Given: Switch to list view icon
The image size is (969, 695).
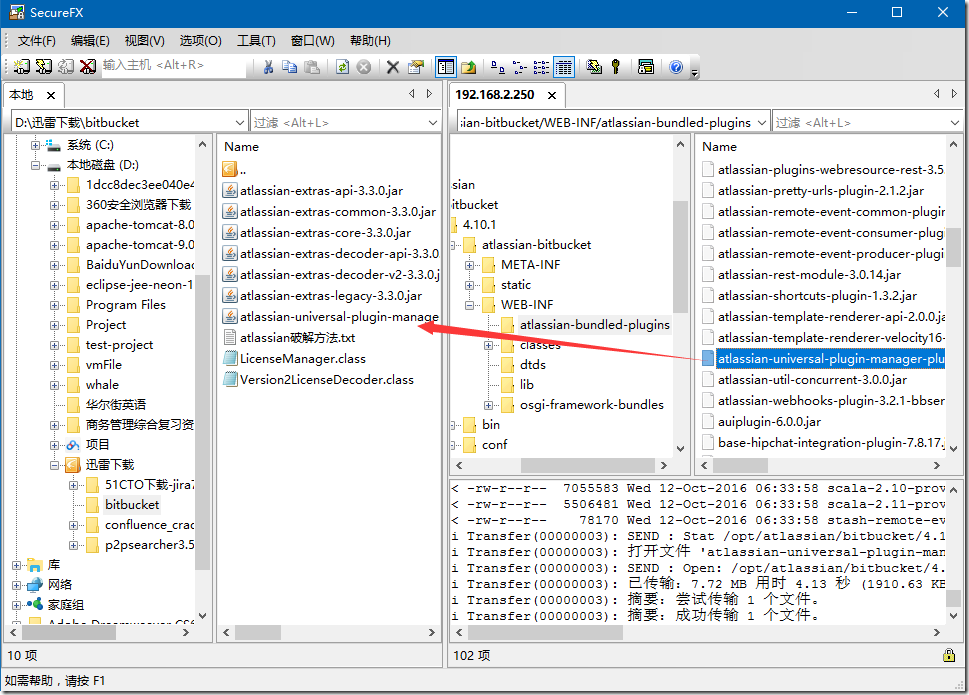Looking at the screenshot, I should point(541,67).
